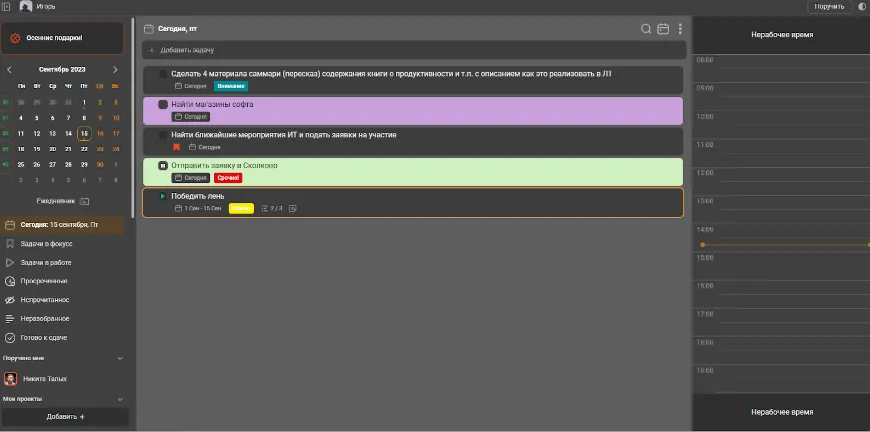The height and width of the screenshot is (432, 870).
Task: Click the search magnifier icon
Action: pos(646,29)
